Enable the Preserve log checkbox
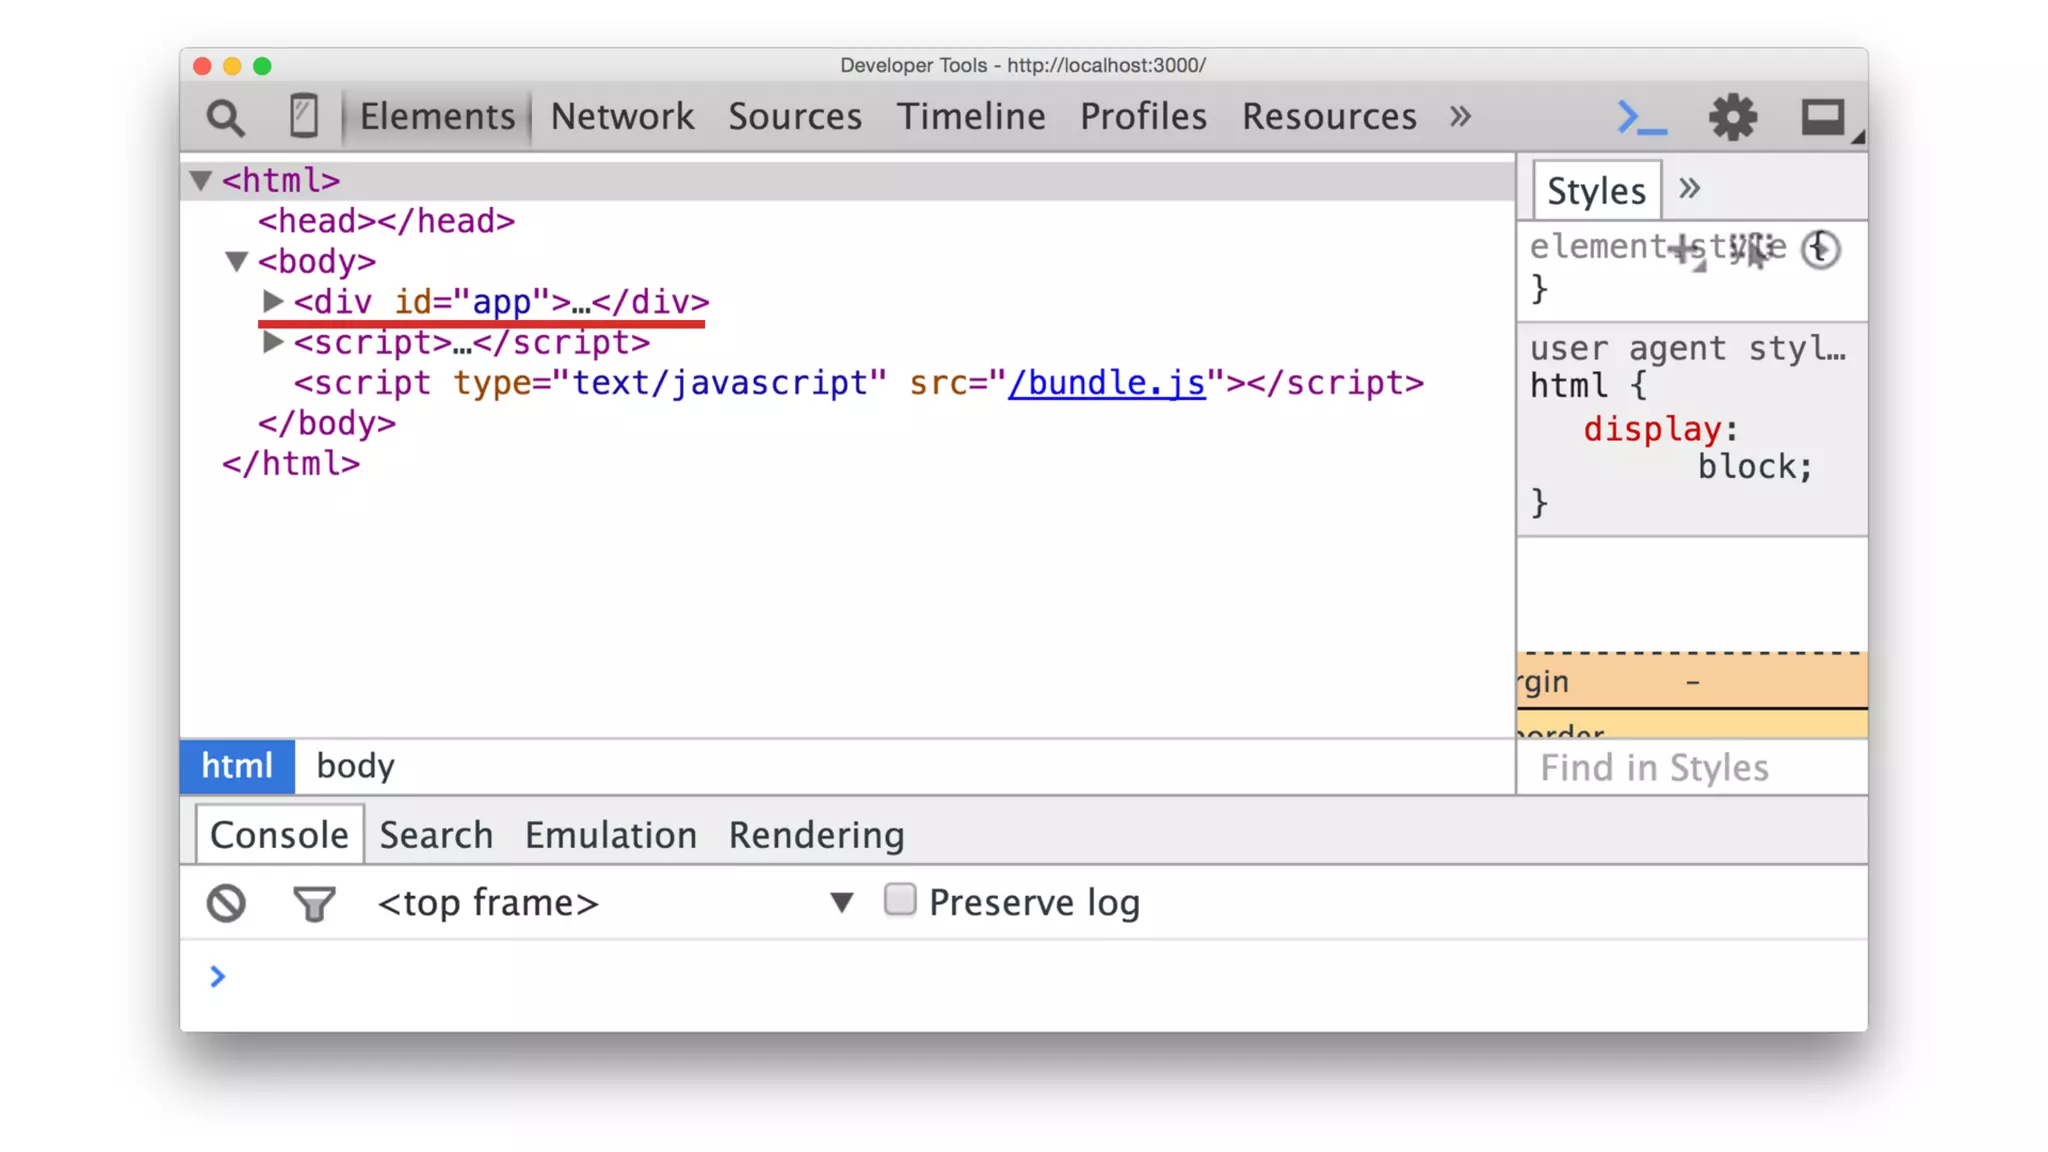2048x1152 pixels. pos(899,900)
